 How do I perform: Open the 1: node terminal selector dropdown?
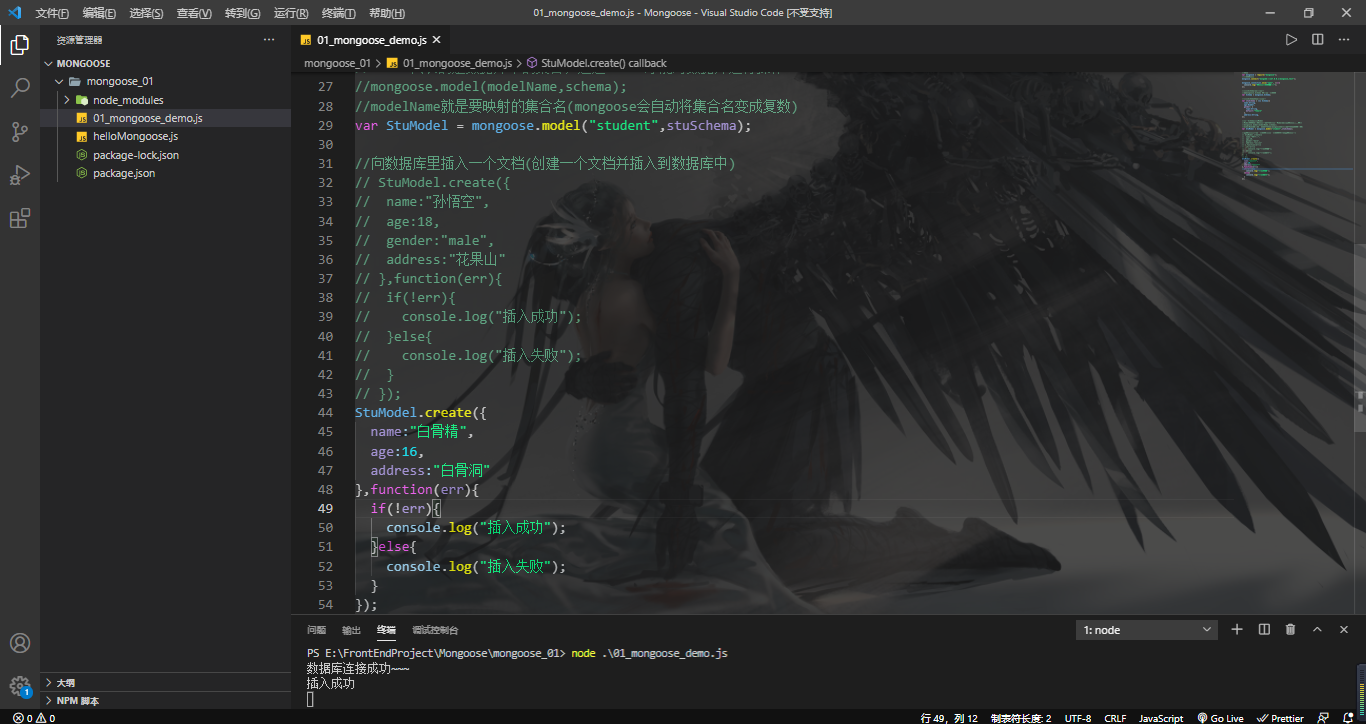[x=1147, y=630]
